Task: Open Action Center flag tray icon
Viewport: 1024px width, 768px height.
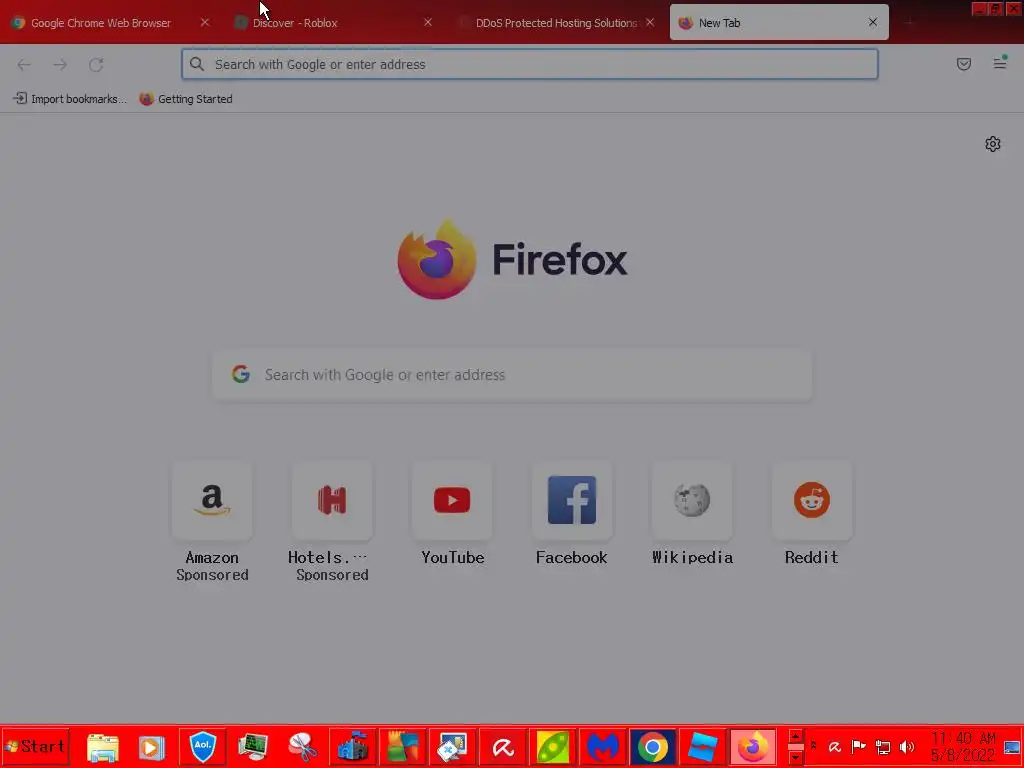Action: pos(859,746)
